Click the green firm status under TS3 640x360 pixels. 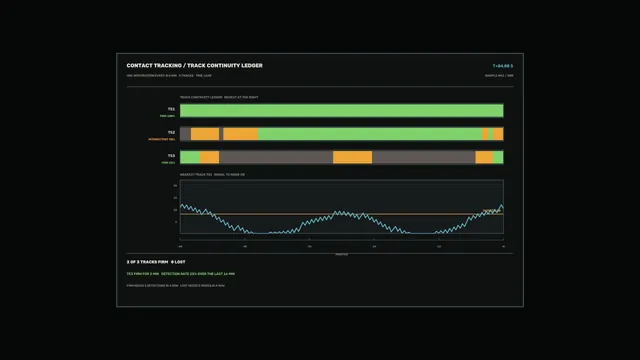click(x=168, y=162)
